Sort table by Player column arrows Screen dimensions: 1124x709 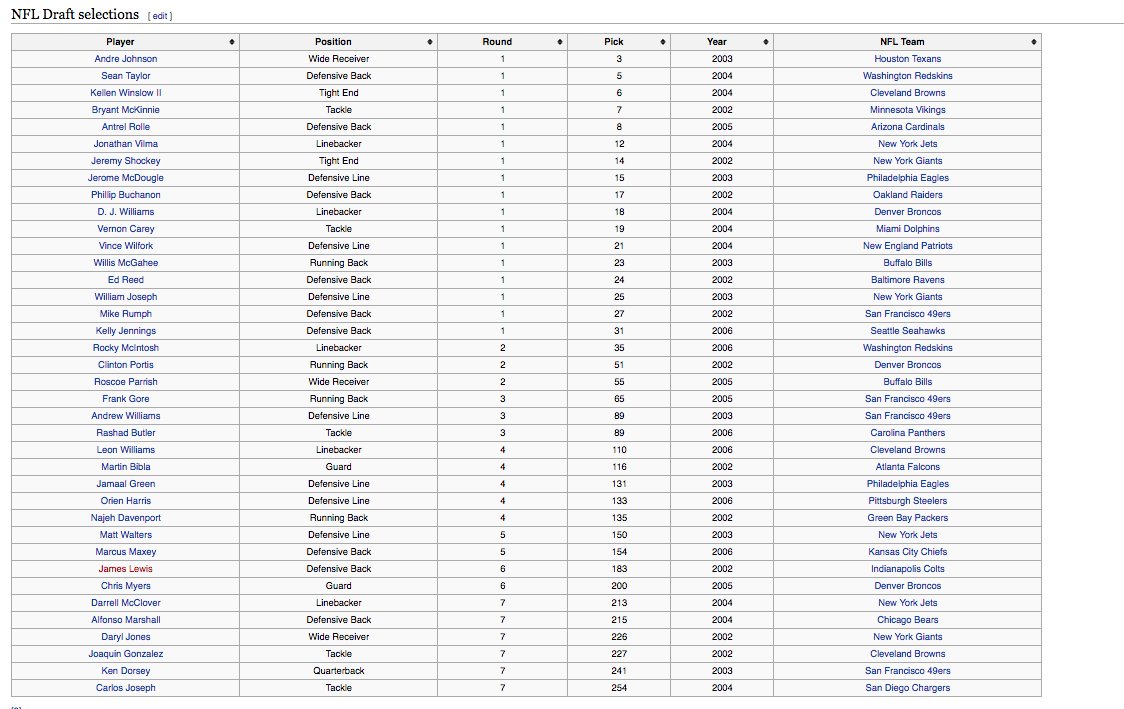tap(232, 42)
